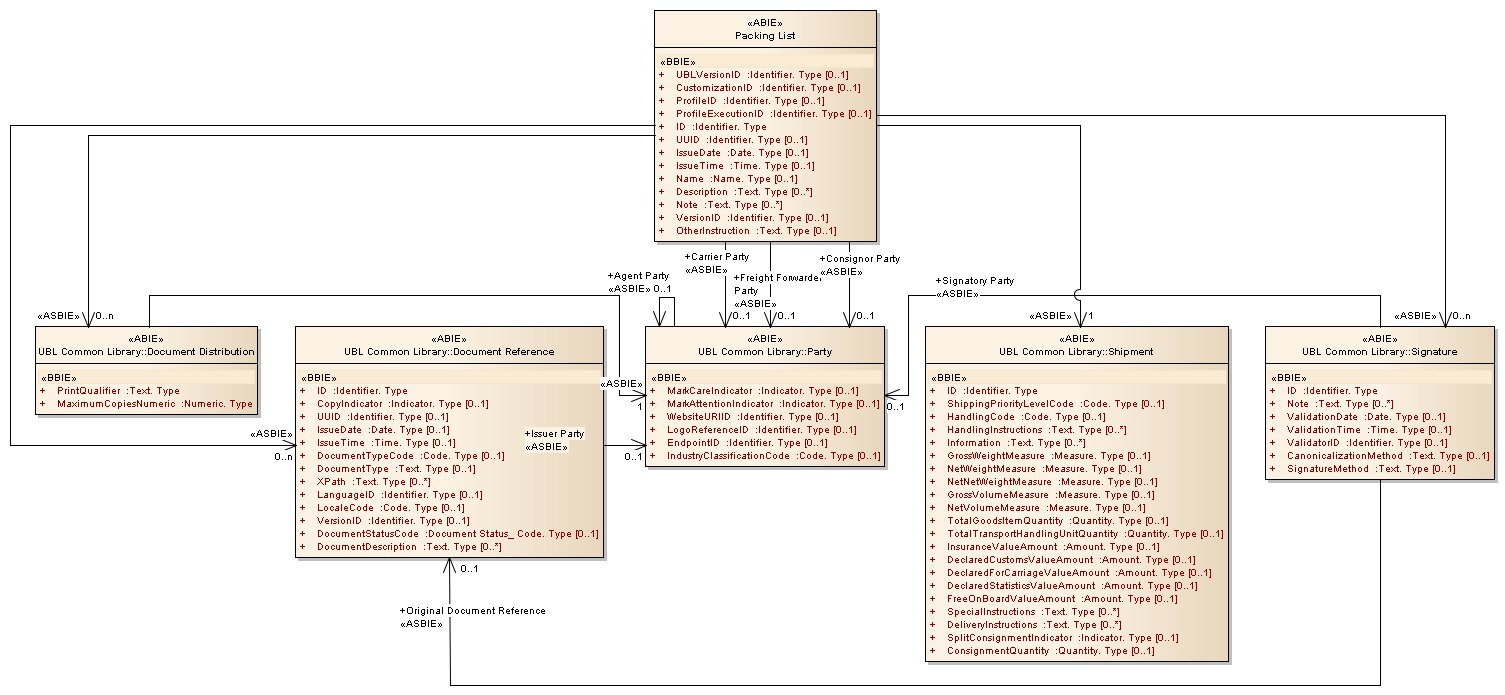This screenshot has height=695, width=1505.
Task: Select the +Carrier Party association label
Action: (x=717, y=257)
